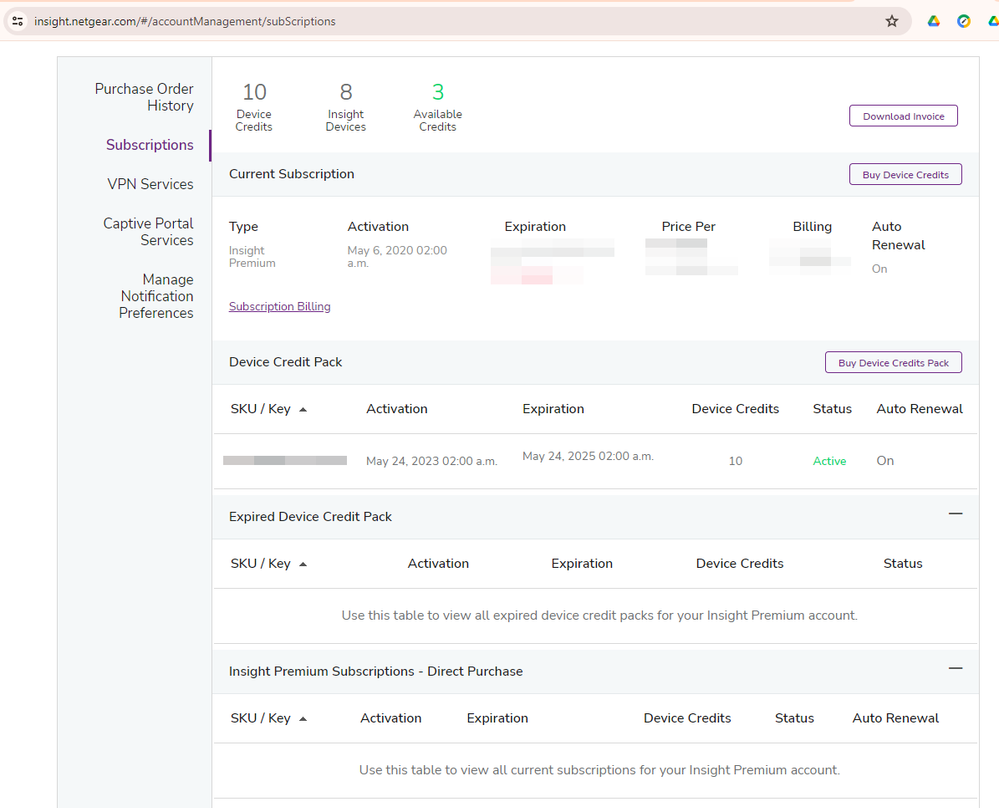Click the bookmark star icon in address bar

pos(892,21)
